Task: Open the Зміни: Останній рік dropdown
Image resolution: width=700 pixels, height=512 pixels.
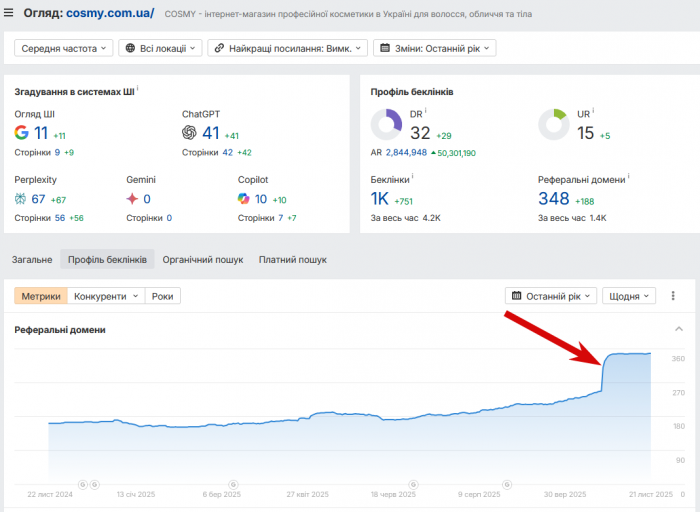Action: click(x=435, y=48)
